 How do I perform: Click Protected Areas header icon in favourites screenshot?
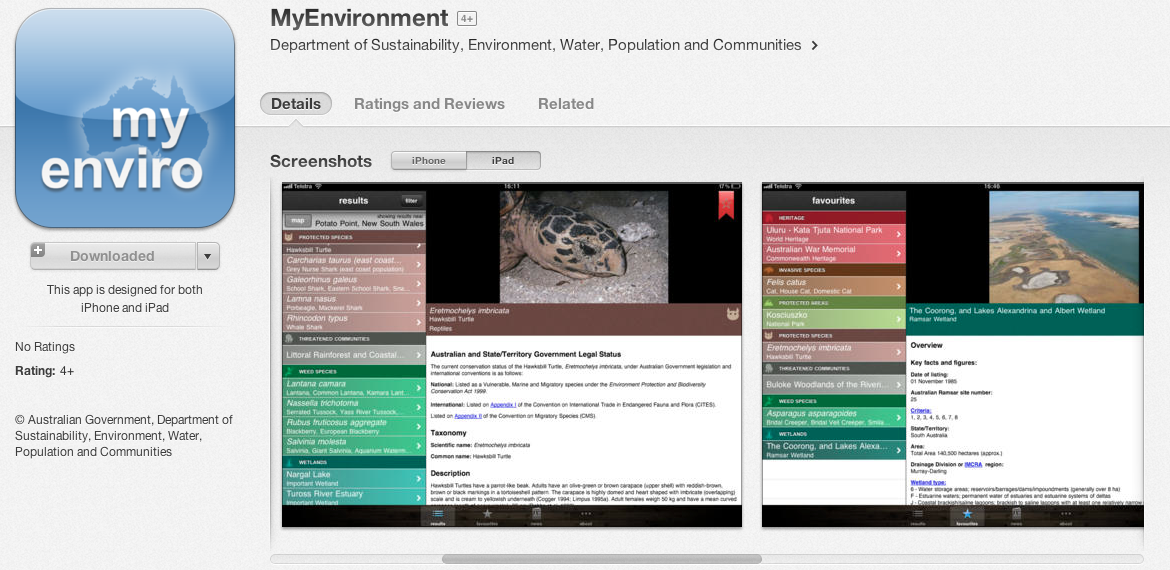769,303
